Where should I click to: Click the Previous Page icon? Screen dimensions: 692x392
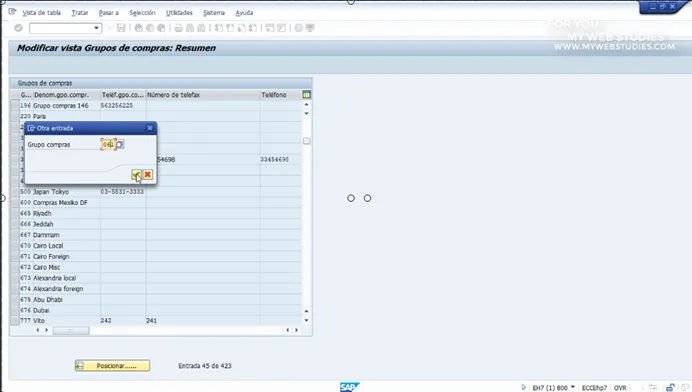230,28
